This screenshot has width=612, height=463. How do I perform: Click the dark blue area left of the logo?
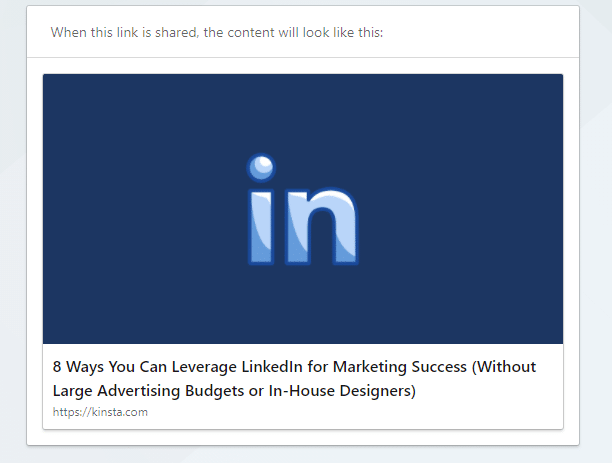tap(130, 210)
